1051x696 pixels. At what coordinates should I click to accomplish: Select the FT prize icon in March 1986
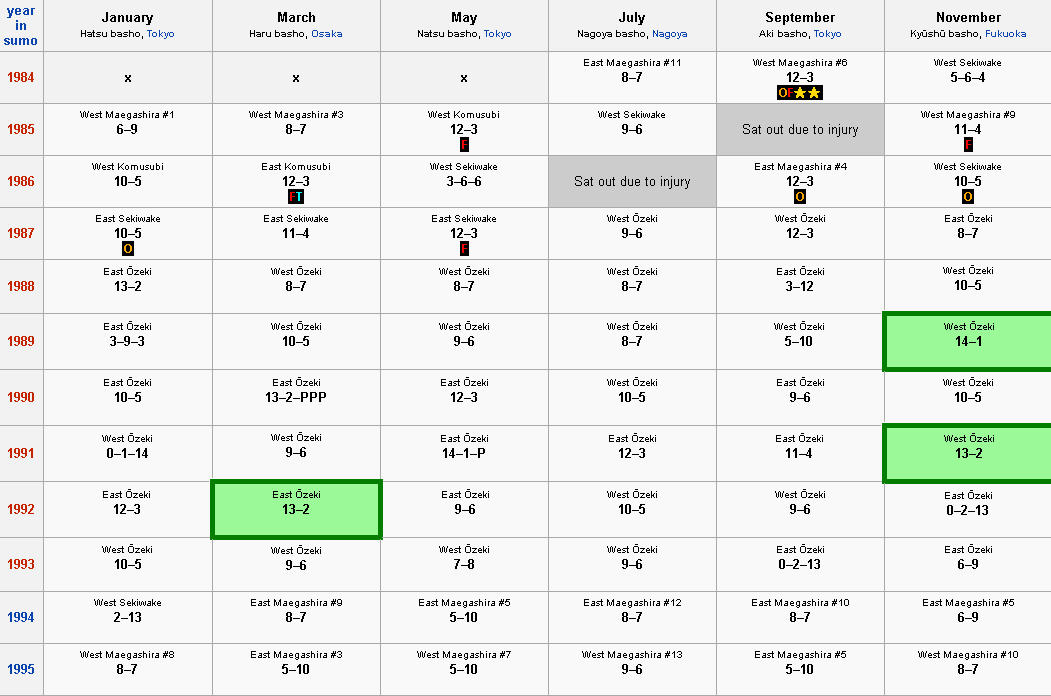[x=296, y=196]
